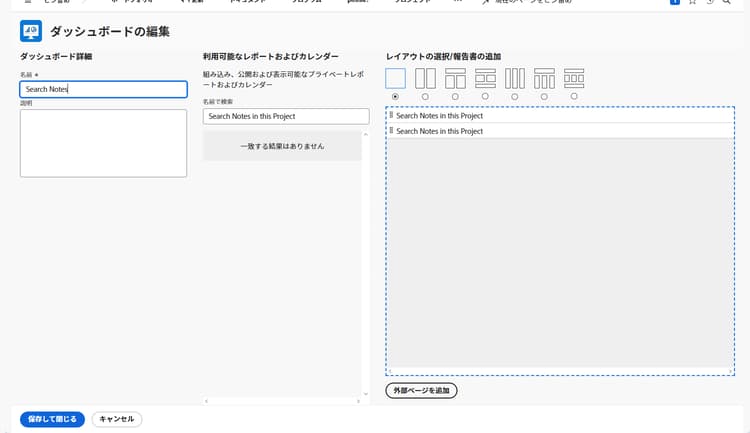Image resolution: width=750 pixels, height=433 pixels.
Task: Click the レイアウトの選択/報告書の追加 heading
Action: click(443, 56)
